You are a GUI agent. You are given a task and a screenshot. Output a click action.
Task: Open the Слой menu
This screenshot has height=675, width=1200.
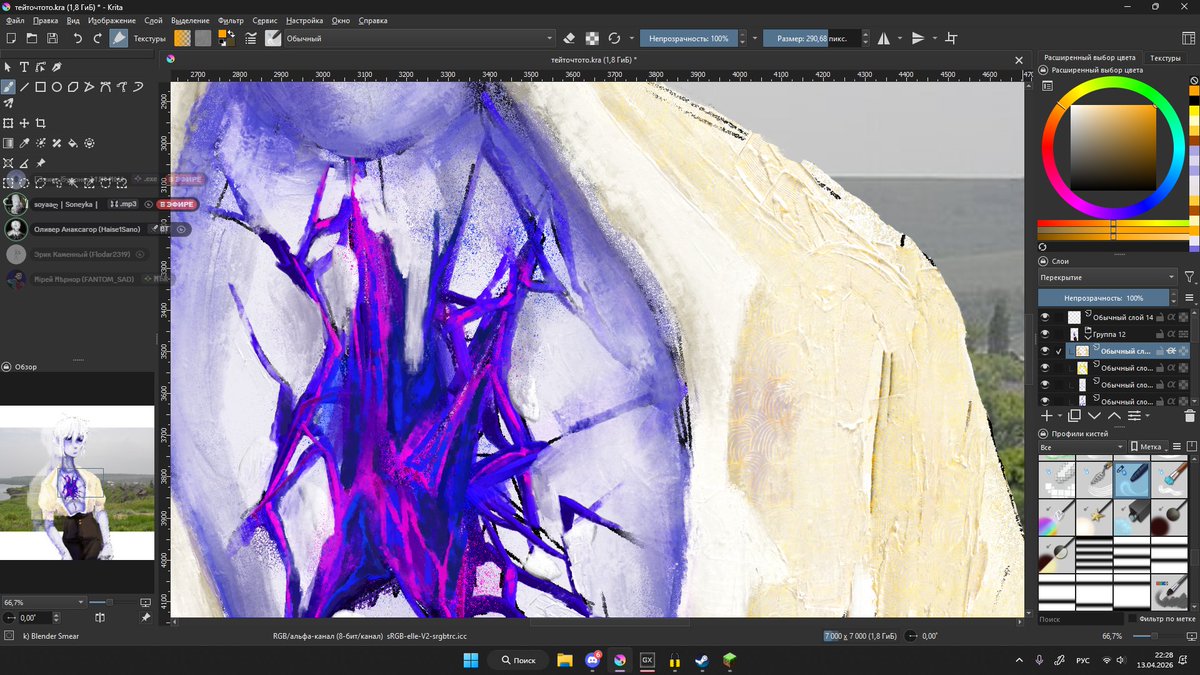[153, 20]
